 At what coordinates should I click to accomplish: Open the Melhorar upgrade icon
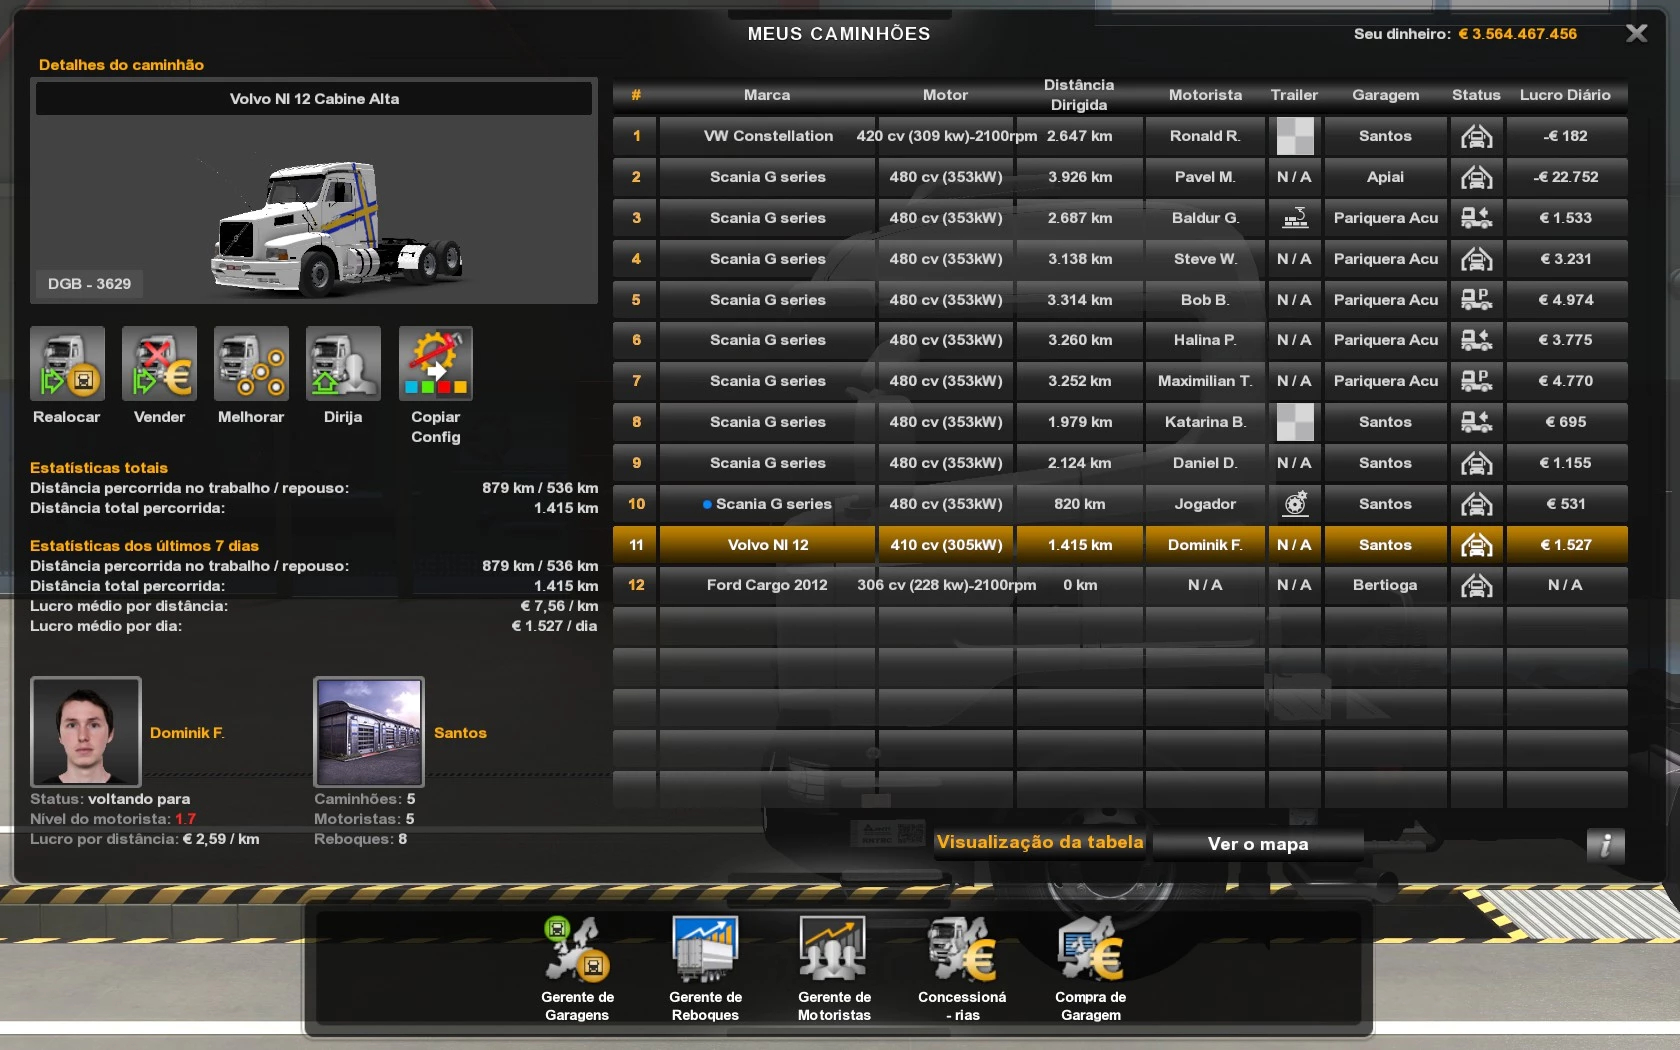251,364
